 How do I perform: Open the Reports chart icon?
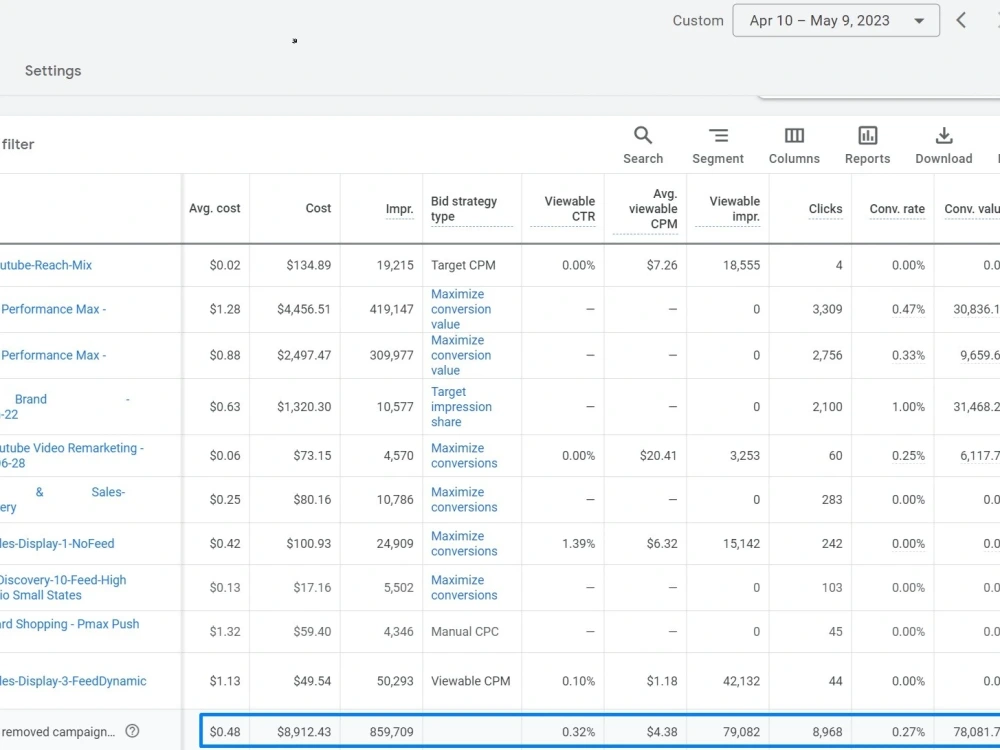click(x=867, y=135)
